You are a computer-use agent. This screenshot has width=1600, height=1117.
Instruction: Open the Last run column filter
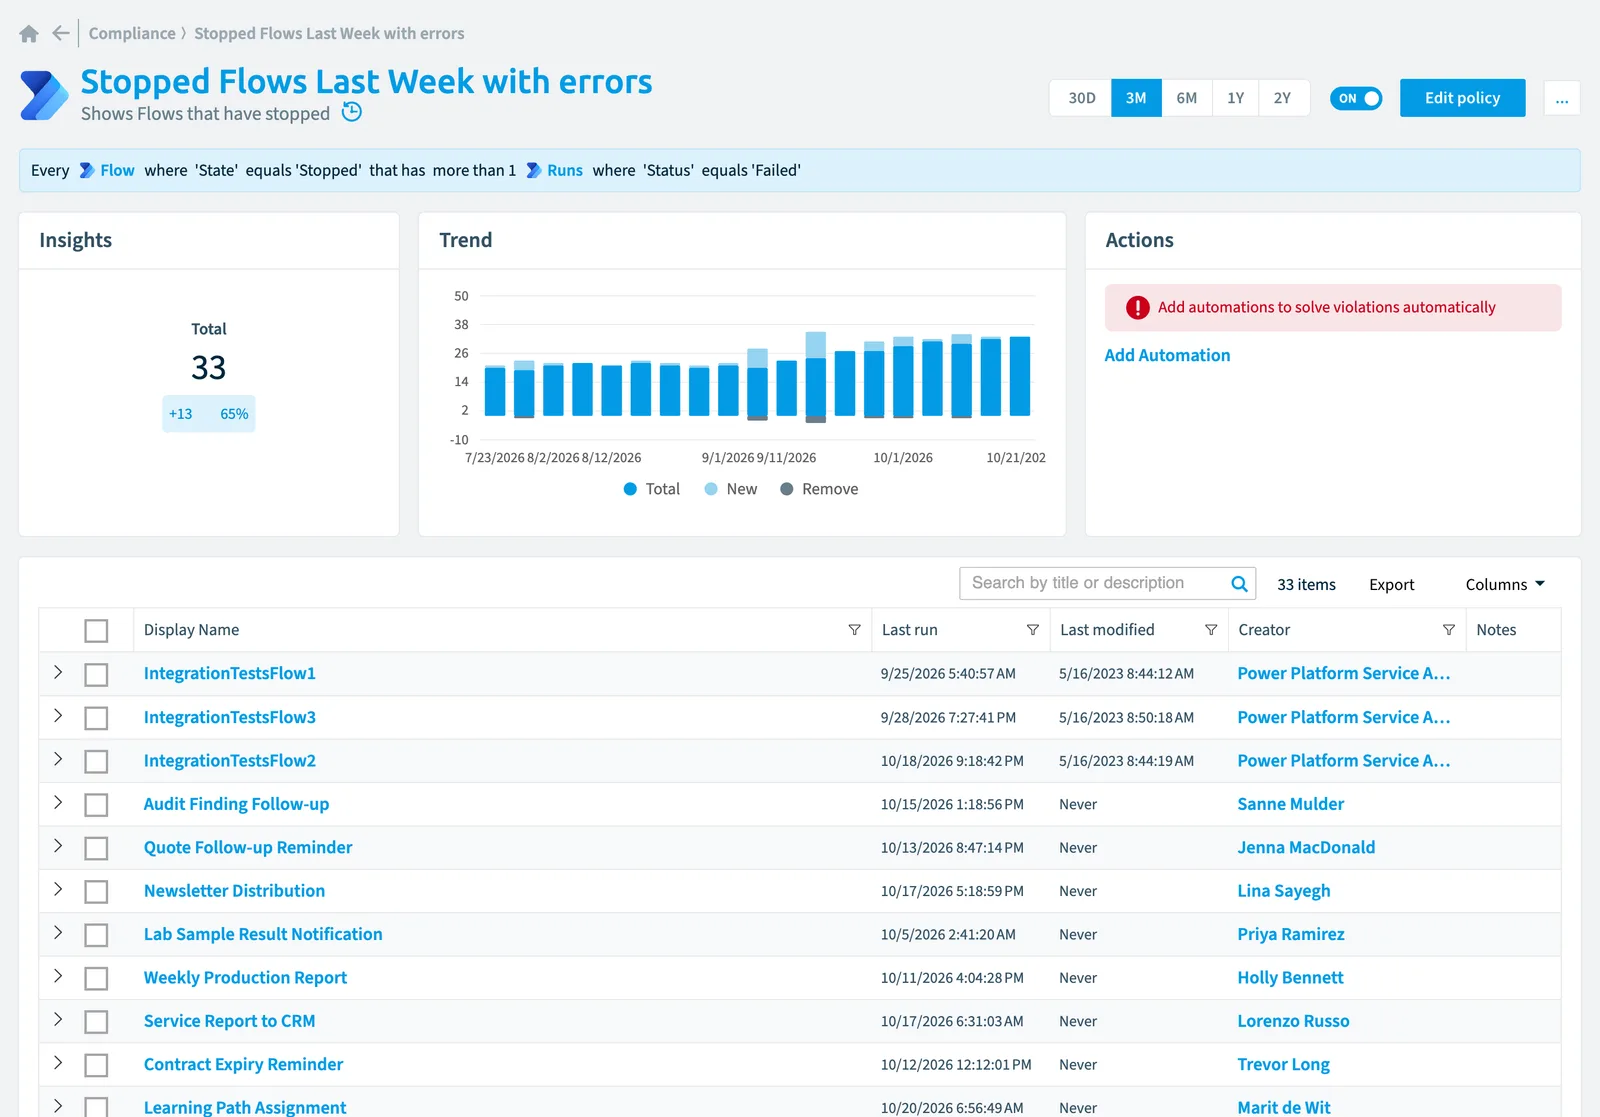click(1033, 630)
